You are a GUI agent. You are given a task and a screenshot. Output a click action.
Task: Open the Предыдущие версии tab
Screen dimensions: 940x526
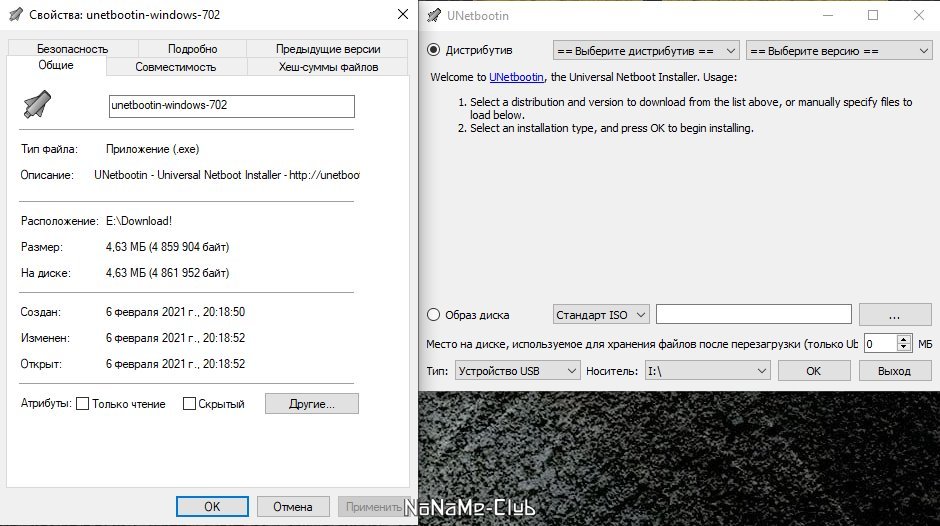[x=328, y=49]
